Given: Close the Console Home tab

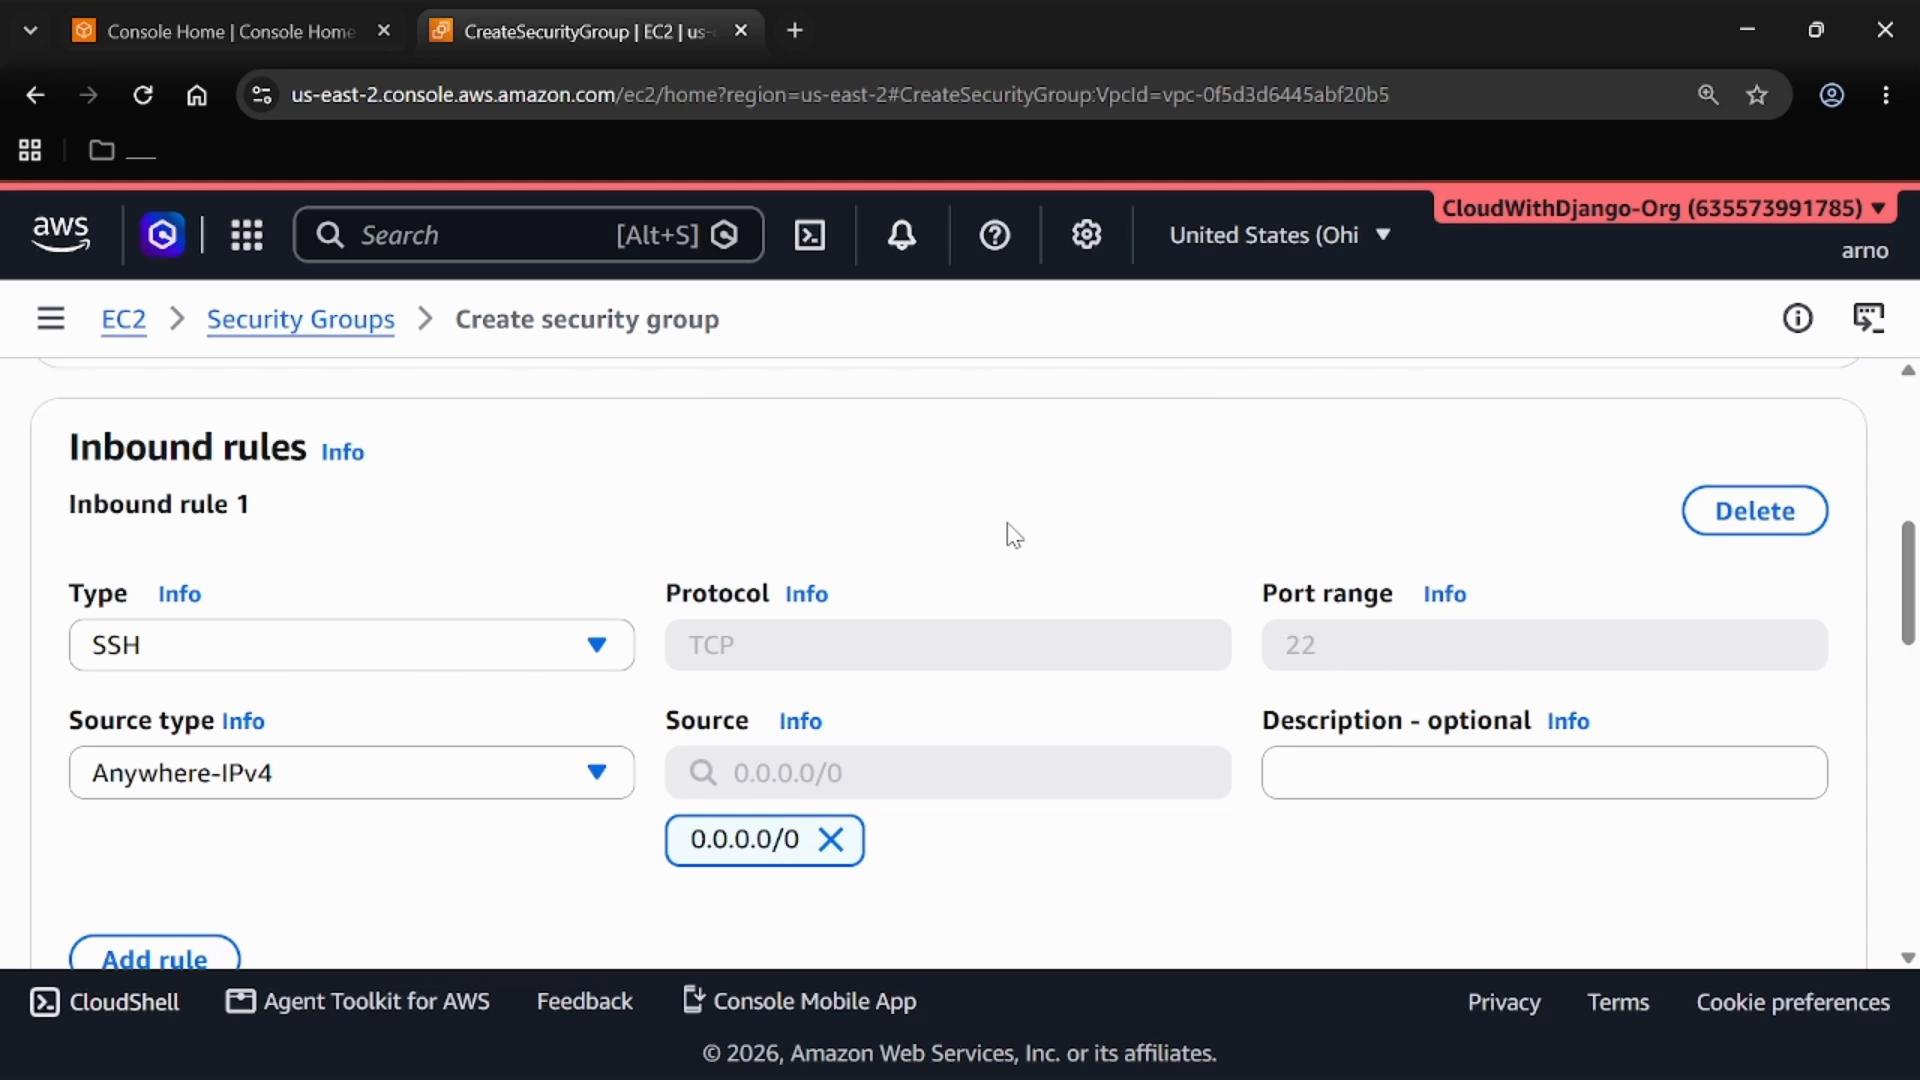Looking at the screenshot, I should [384, 31].
